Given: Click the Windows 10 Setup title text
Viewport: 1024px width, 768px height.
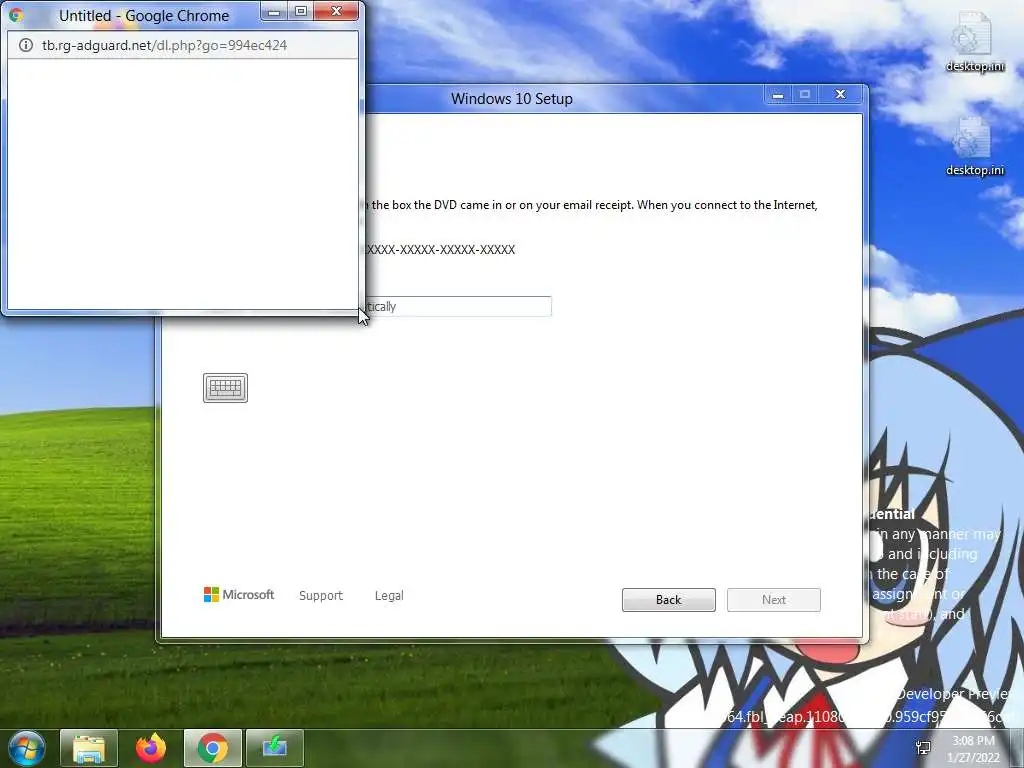Looking at the screenshot, I should [x=512, y=99].
